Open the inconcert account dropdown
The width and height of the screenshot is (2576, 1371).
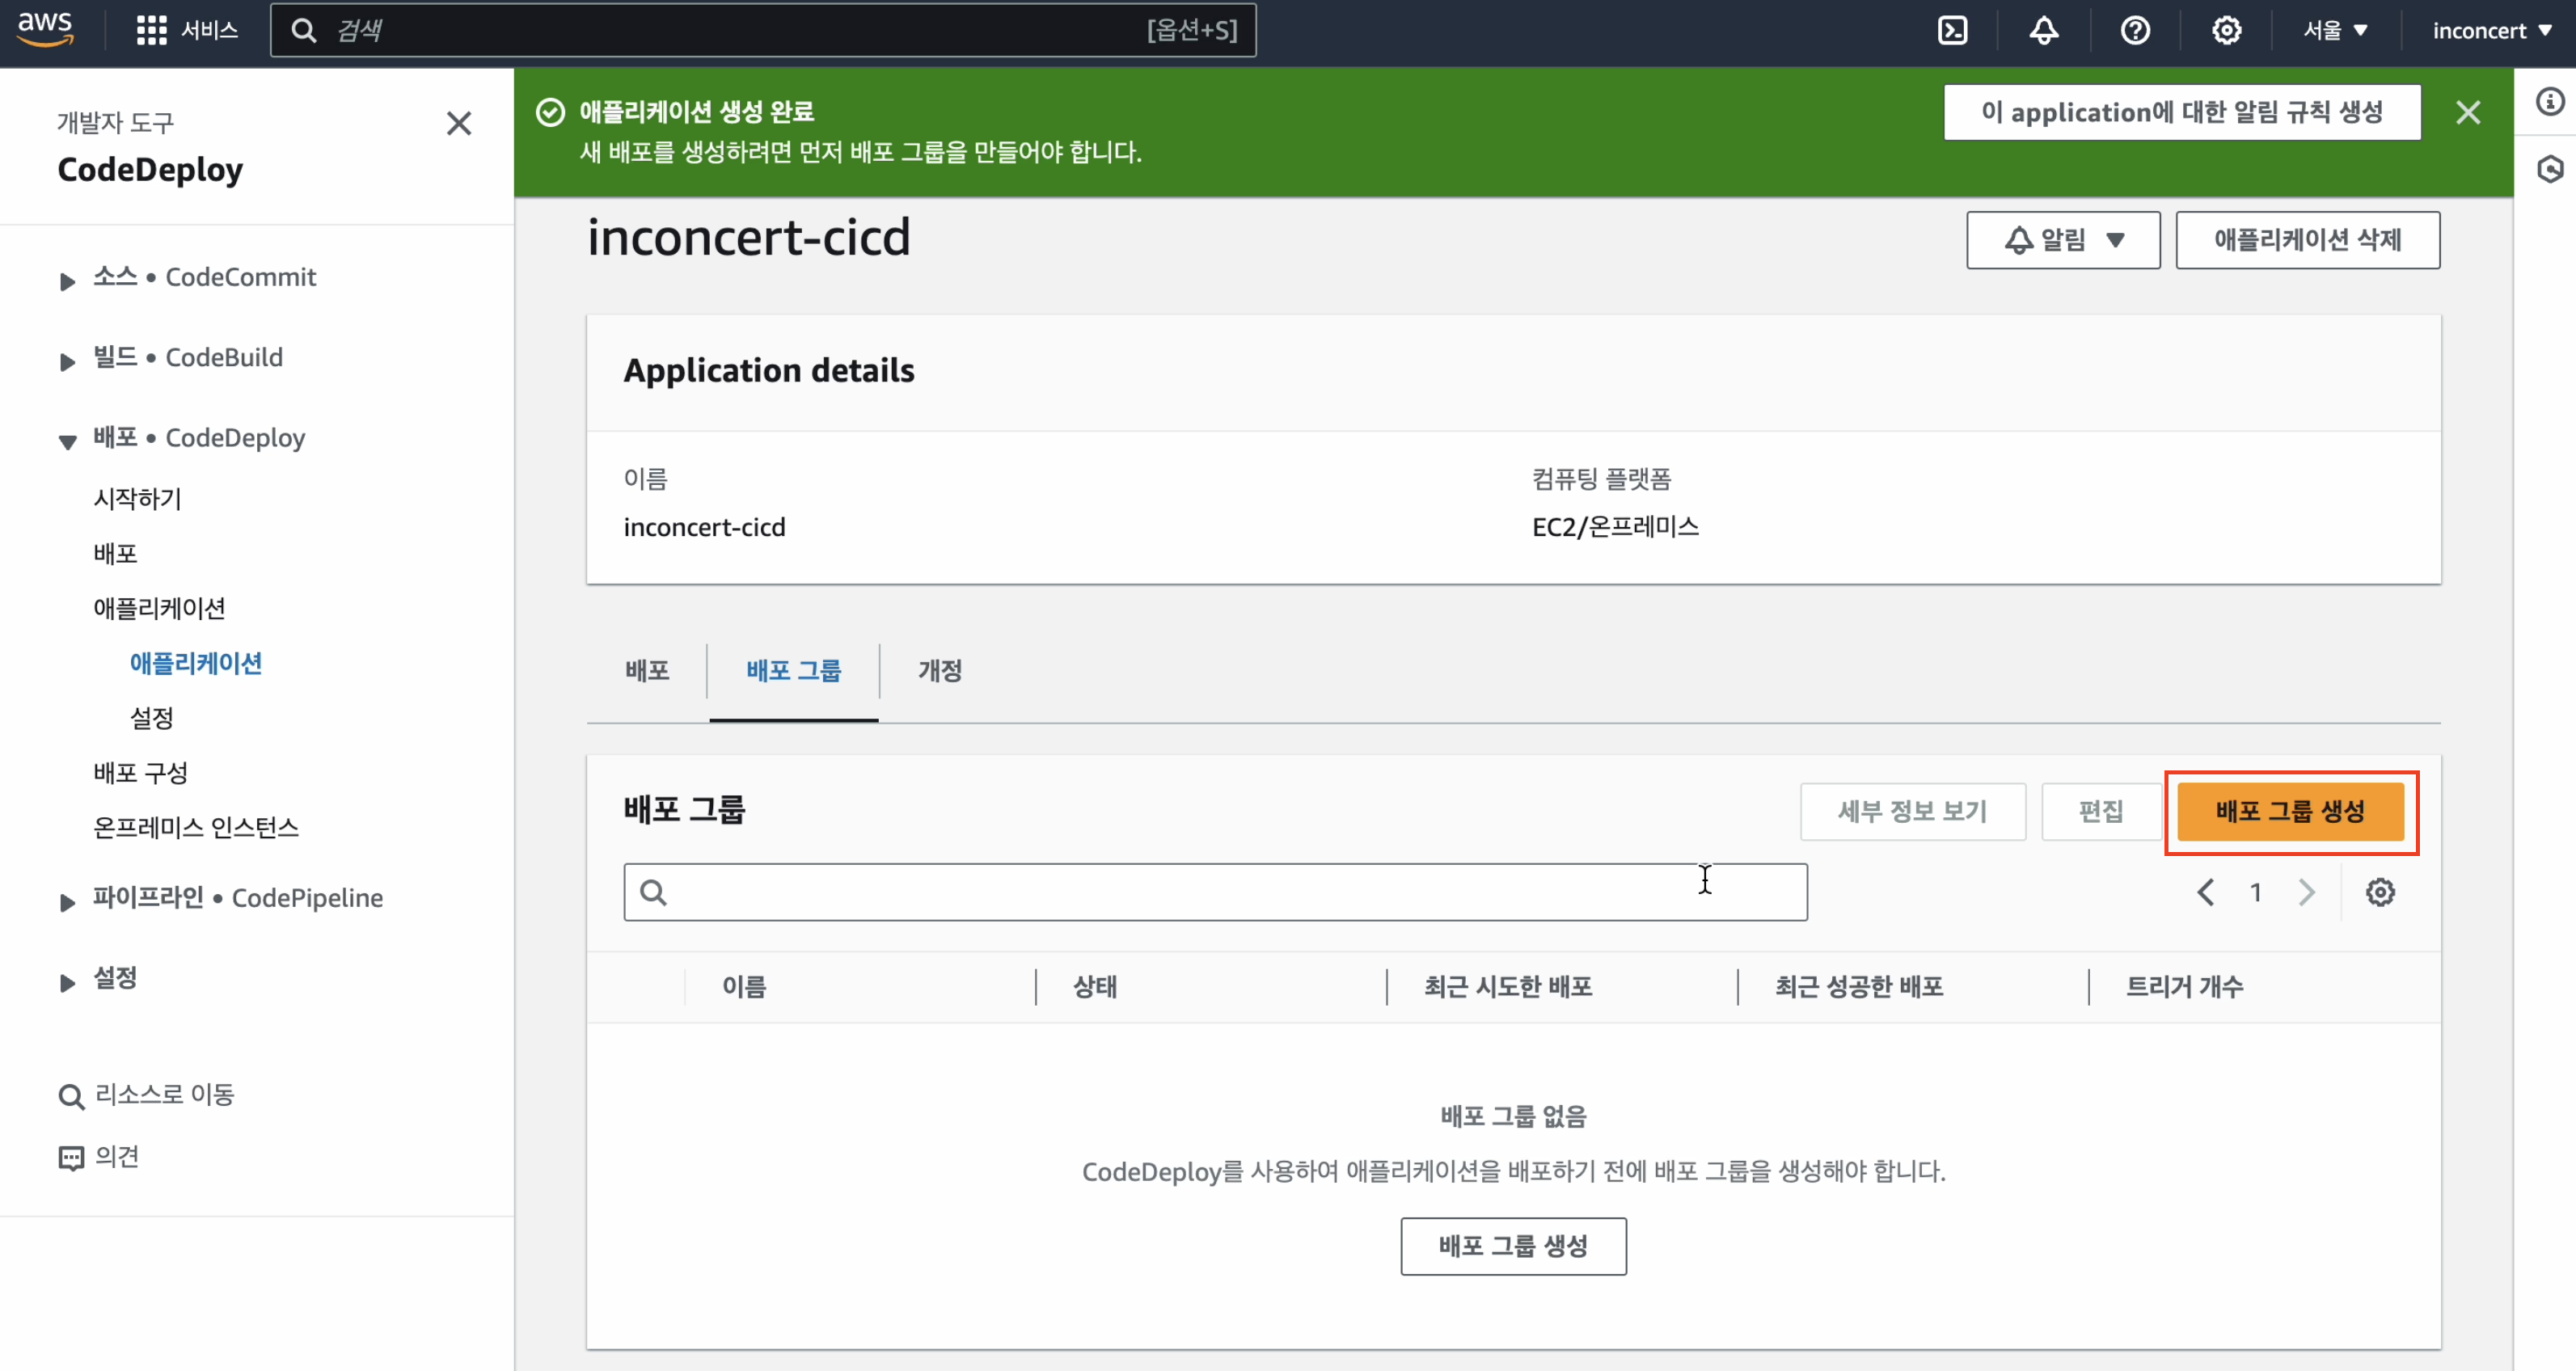click(x=2492, y=30)
